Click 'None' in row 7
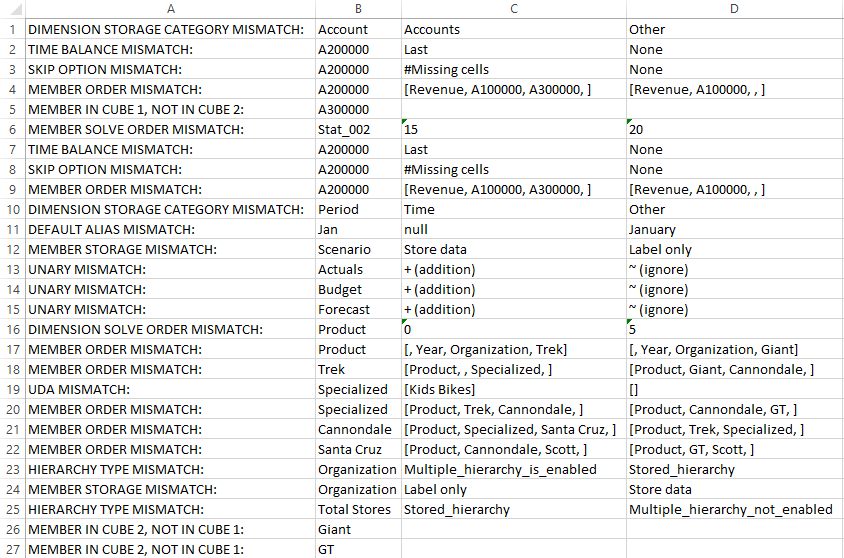844x558 pixels. 735,150
